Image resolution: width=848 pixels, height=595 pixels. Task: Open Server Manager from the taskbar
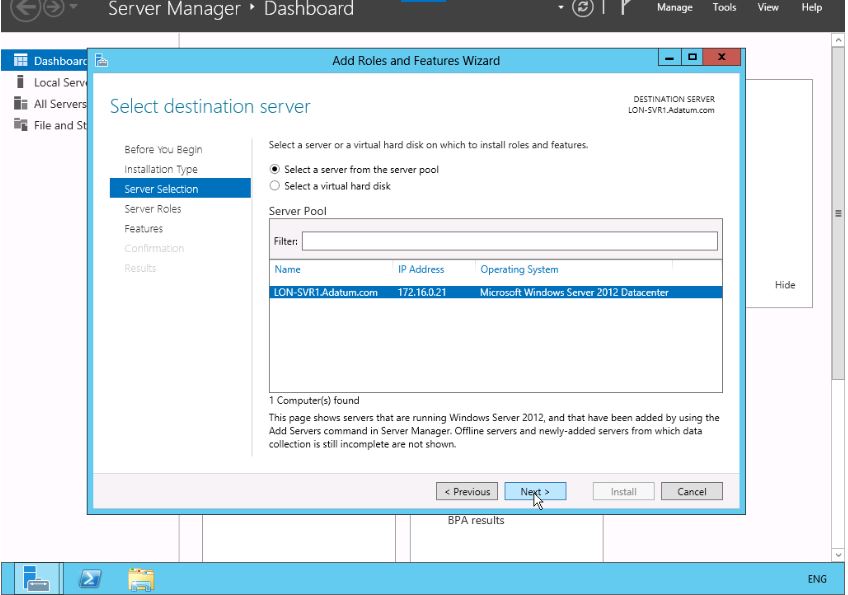[35, 578]
